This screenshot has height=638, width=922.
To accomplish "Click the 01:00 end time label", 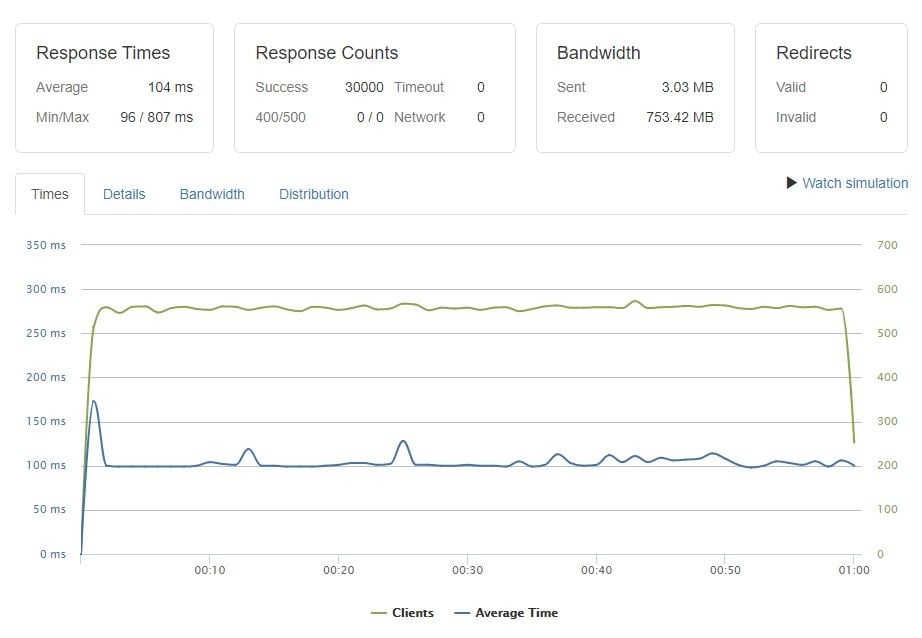I will click(853, 570).
